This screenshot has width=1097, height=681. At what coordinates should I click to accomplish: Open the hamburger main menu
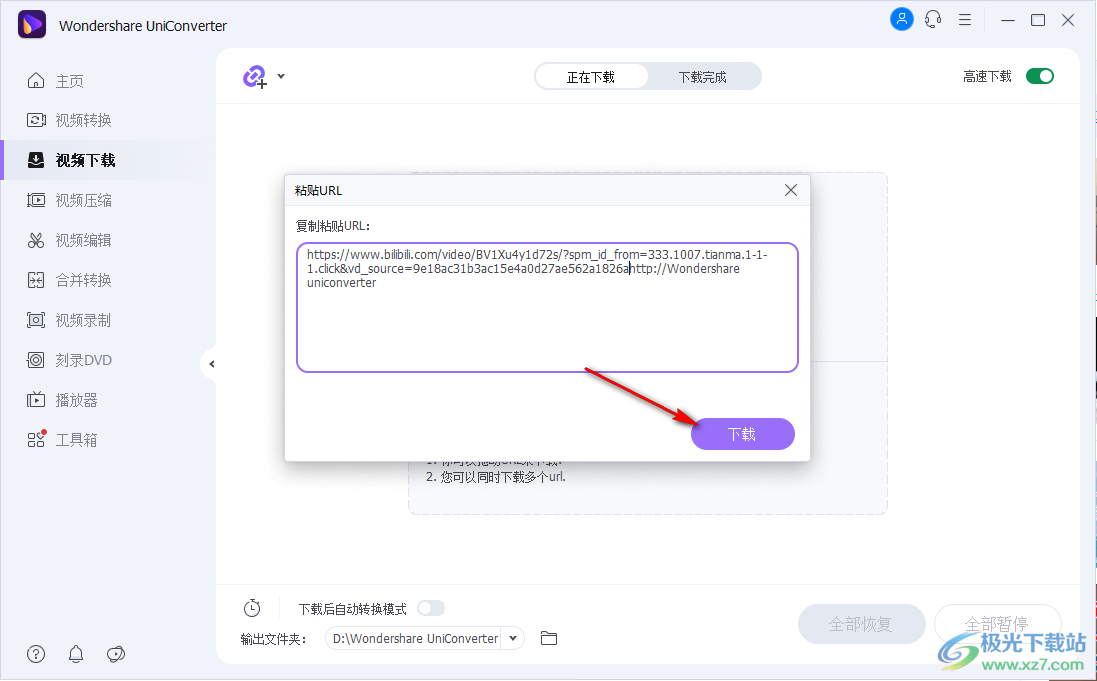tap(965, 20)
